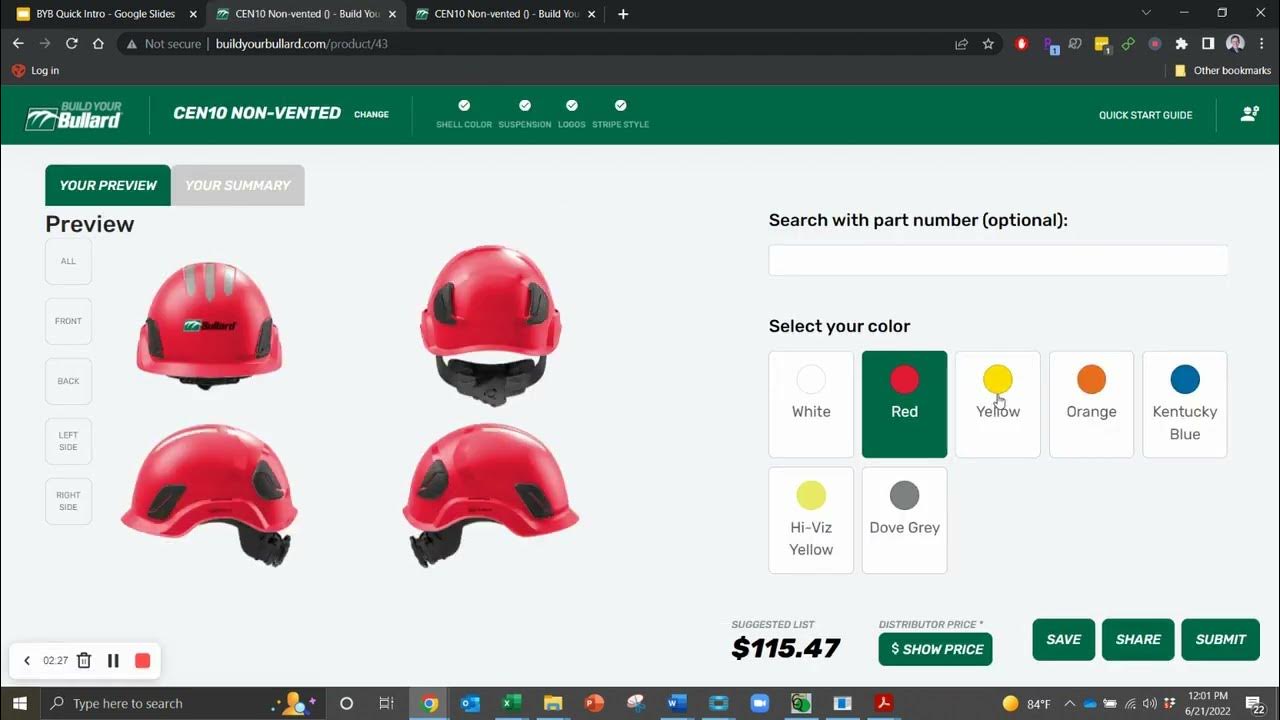Click the yellow note extension icon

pos(1102,44)
